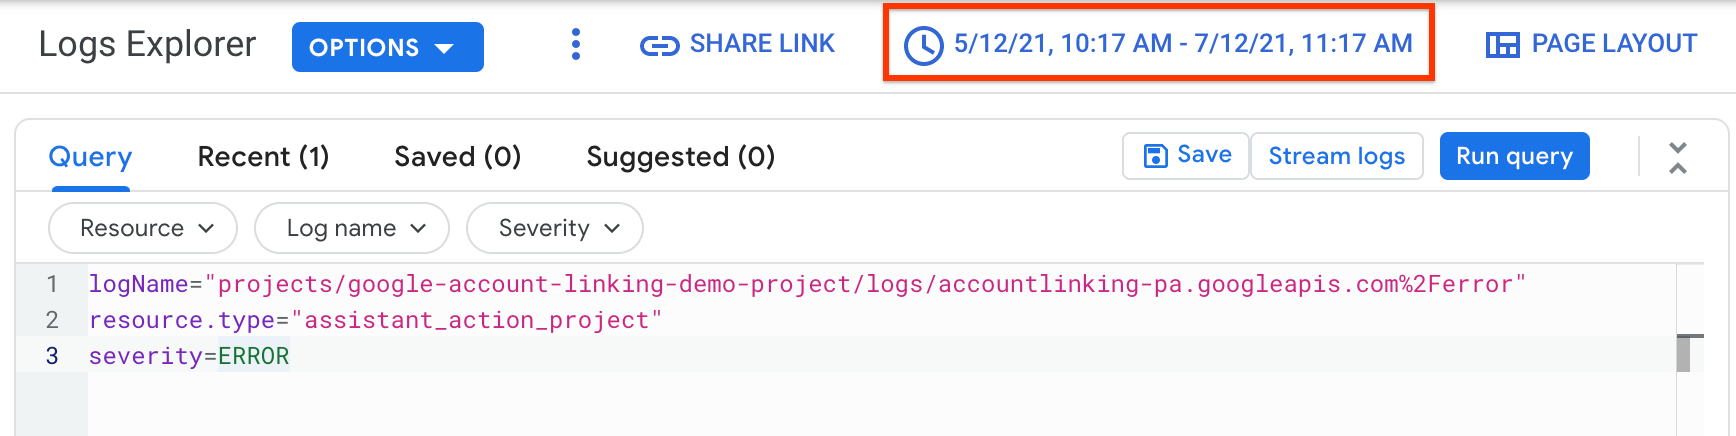Click the Stream logs button
The width and height of the screenshot is (1736, 436).
click(x=1336, y=156)
